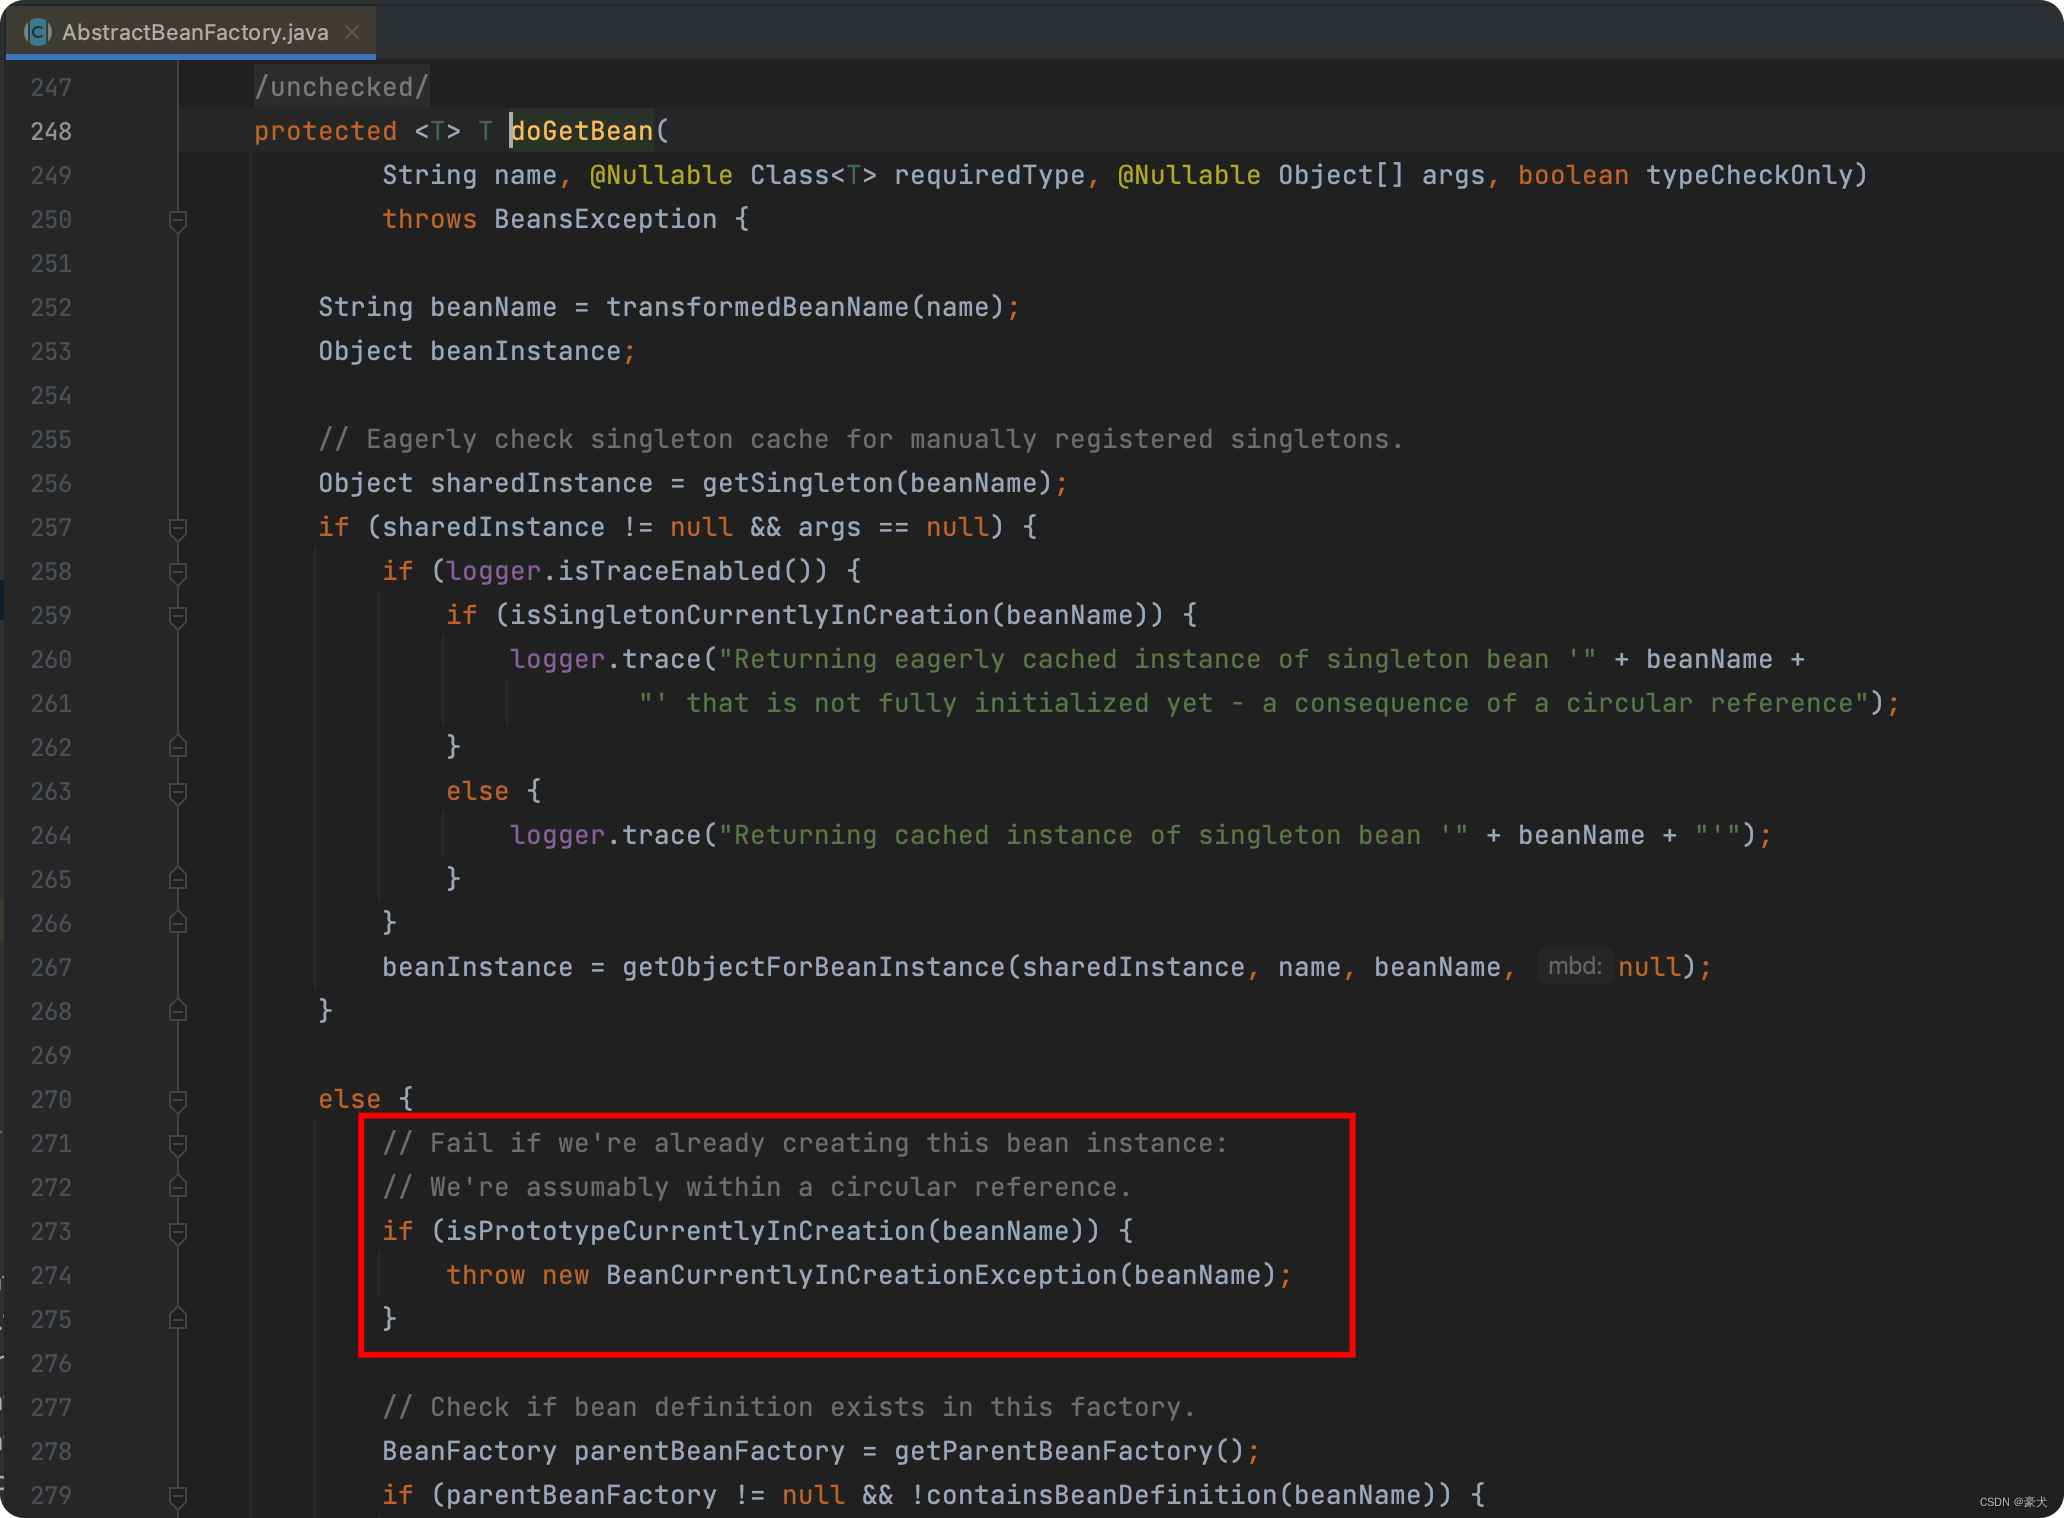Fold the isPrototypeCurrentlyInCreation block at line 273
This screenshot has width=2064, height=1518.
(178, 1232)
